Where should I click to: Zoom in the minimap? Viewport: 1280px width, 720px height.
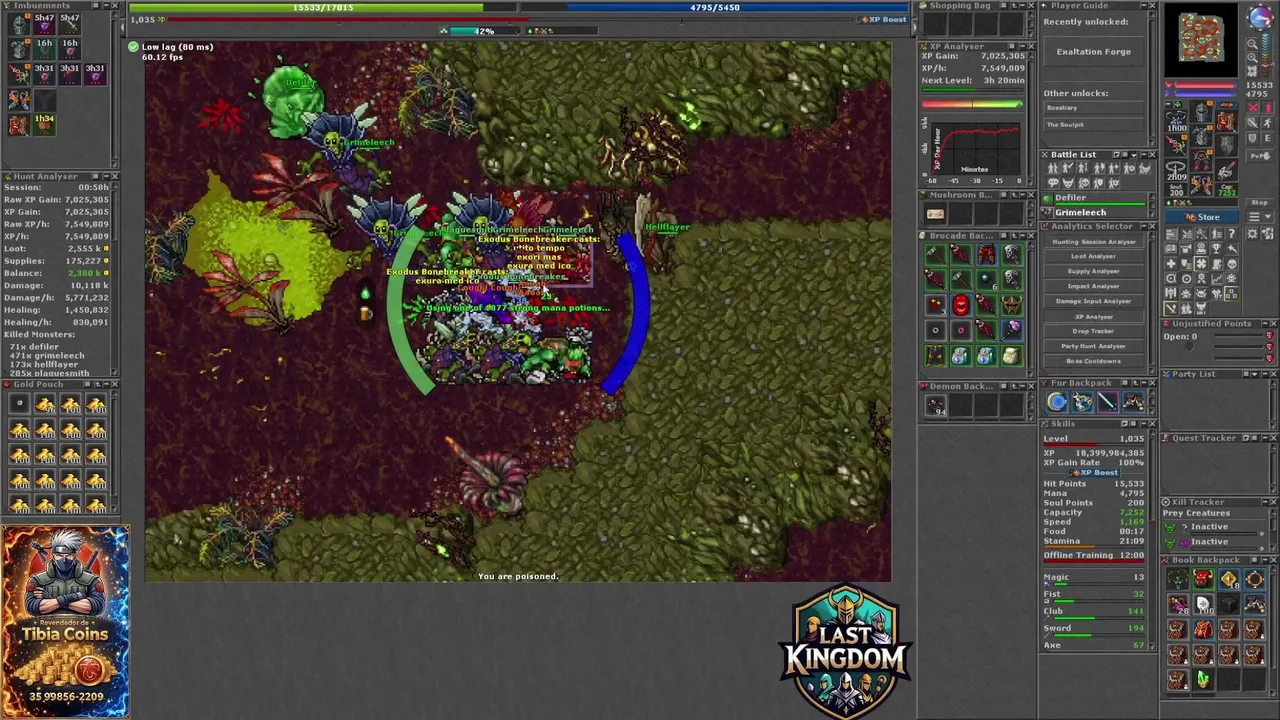pos(1252,58)
